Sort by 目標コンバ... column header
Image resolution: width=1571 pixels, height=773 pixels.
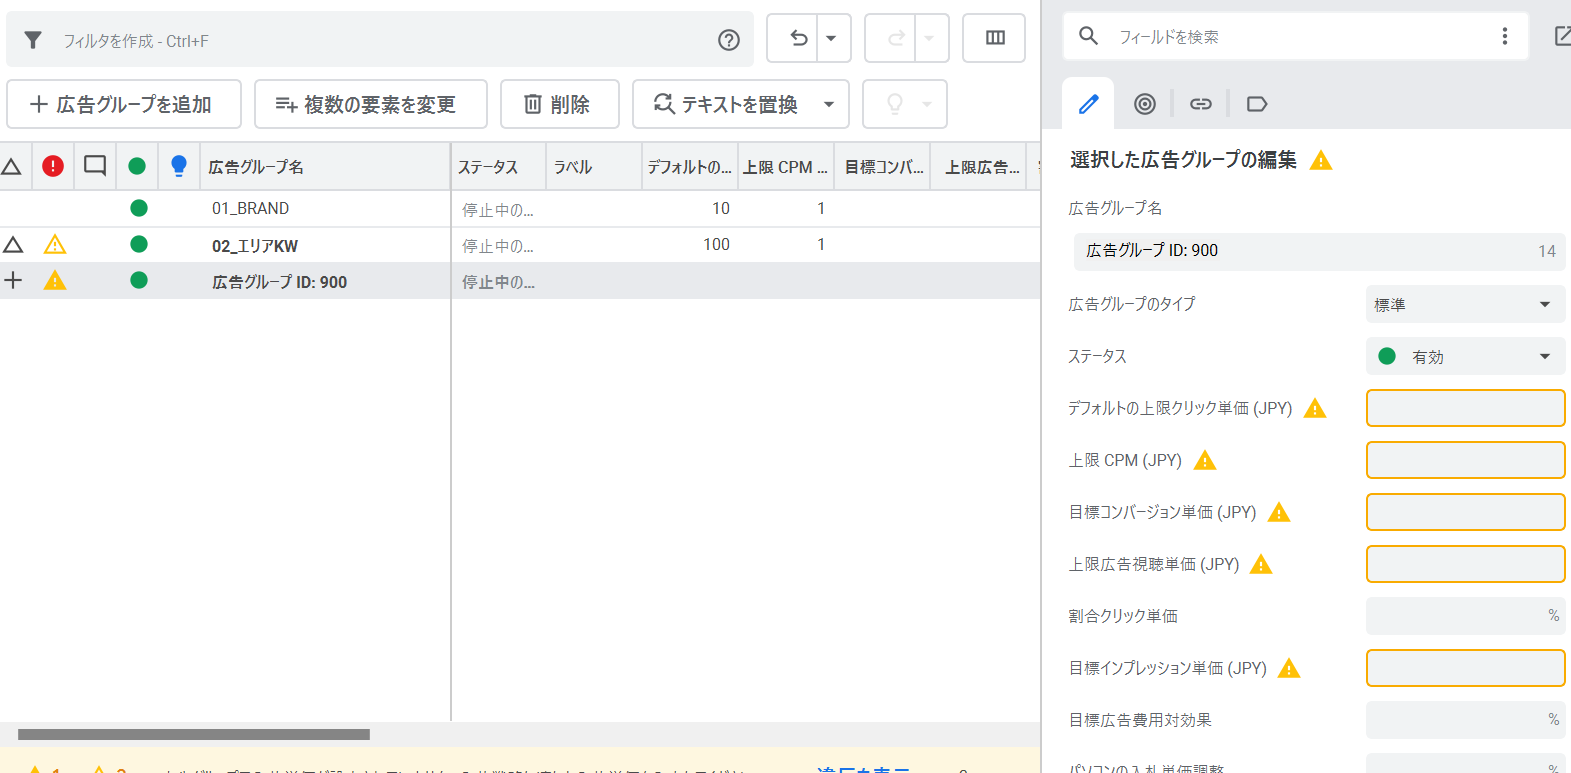pyautogui.click(x=883, y=167)
